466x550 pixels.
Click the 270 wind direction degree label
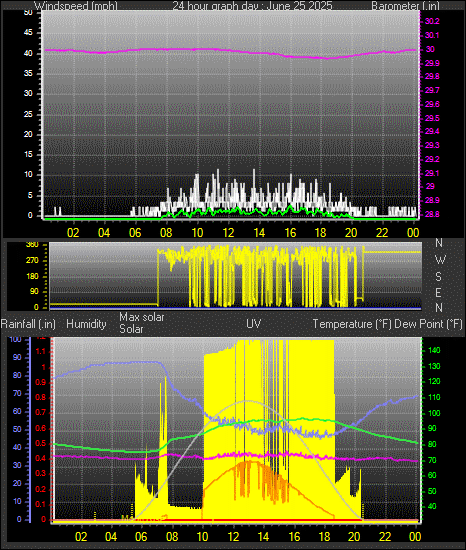pyautogui.click(x=32, y=261)
